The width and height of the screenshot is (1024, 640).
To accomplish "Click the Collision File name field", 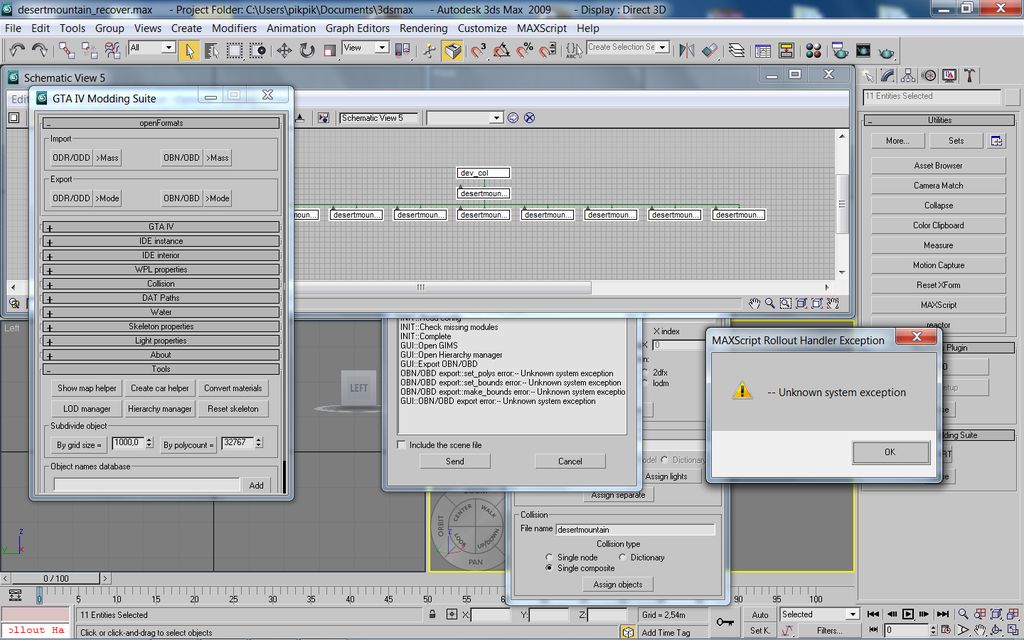I will click(x=635, y=530).
